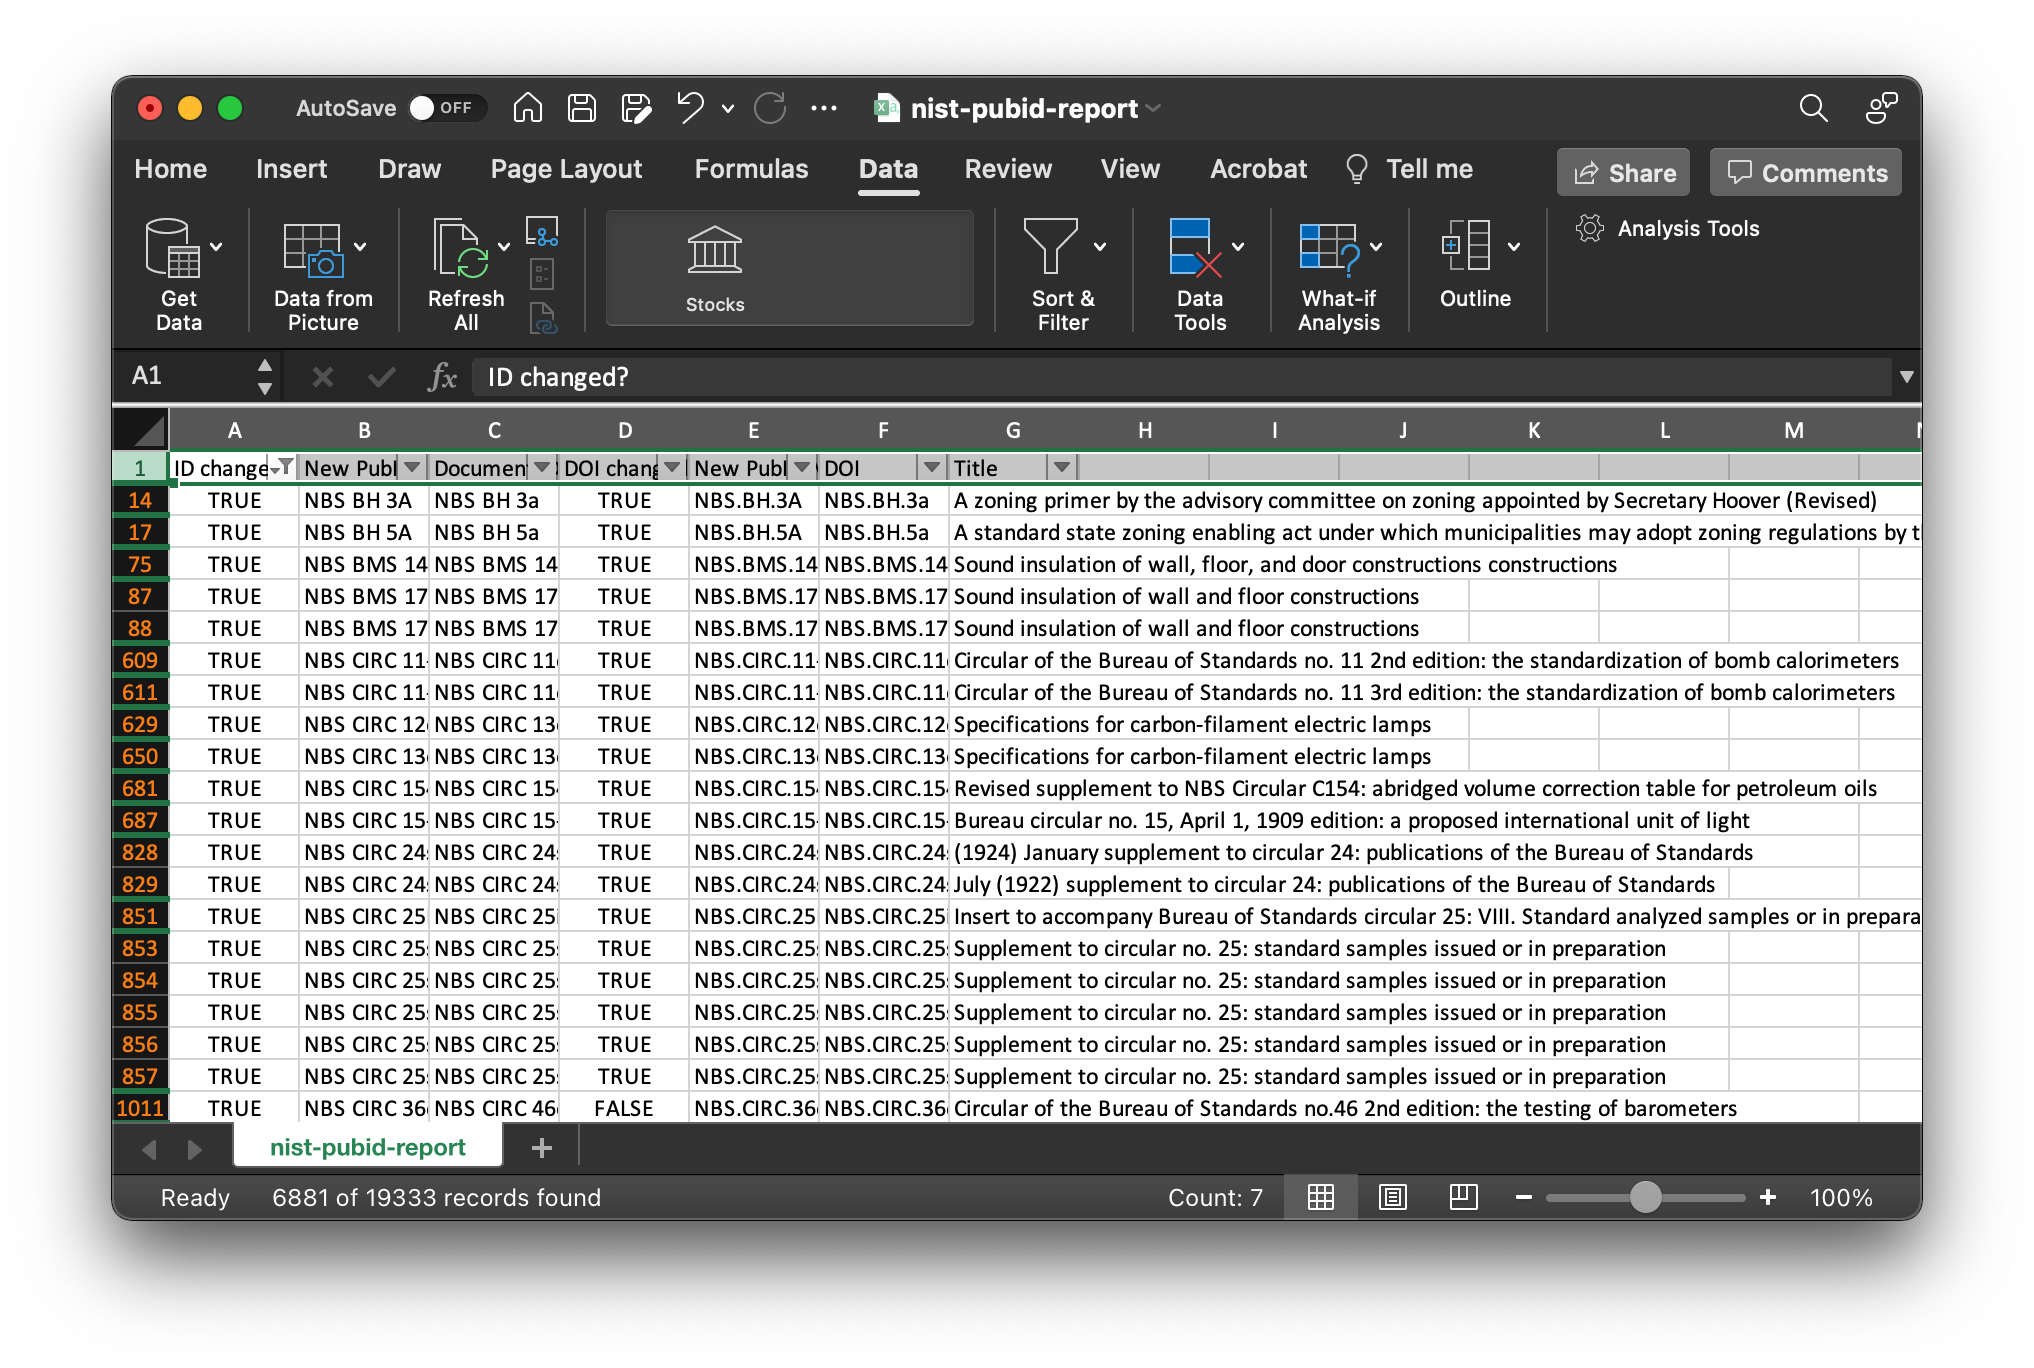Select the nist-pubid-report sheet tab

click(x=368, y=1147)
